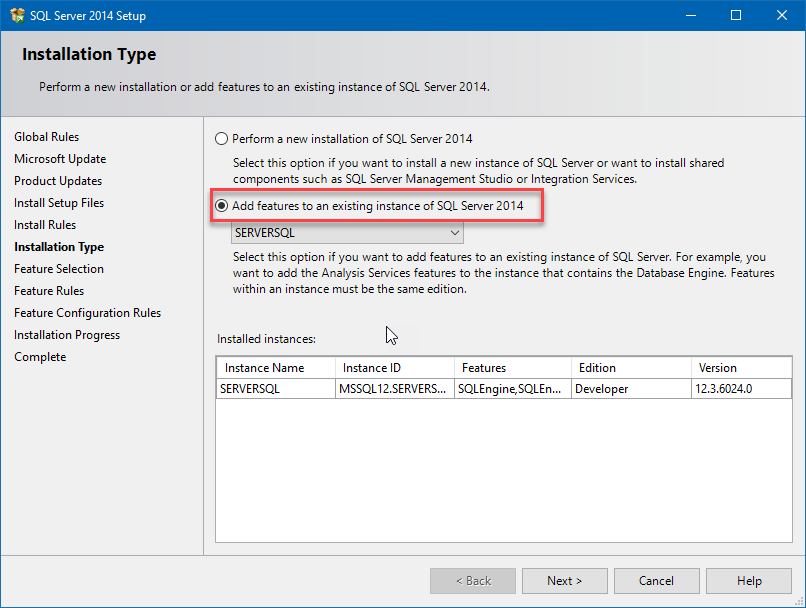Open the Install Setup Files step
The image size is (806, 608).
pos(58,202)
